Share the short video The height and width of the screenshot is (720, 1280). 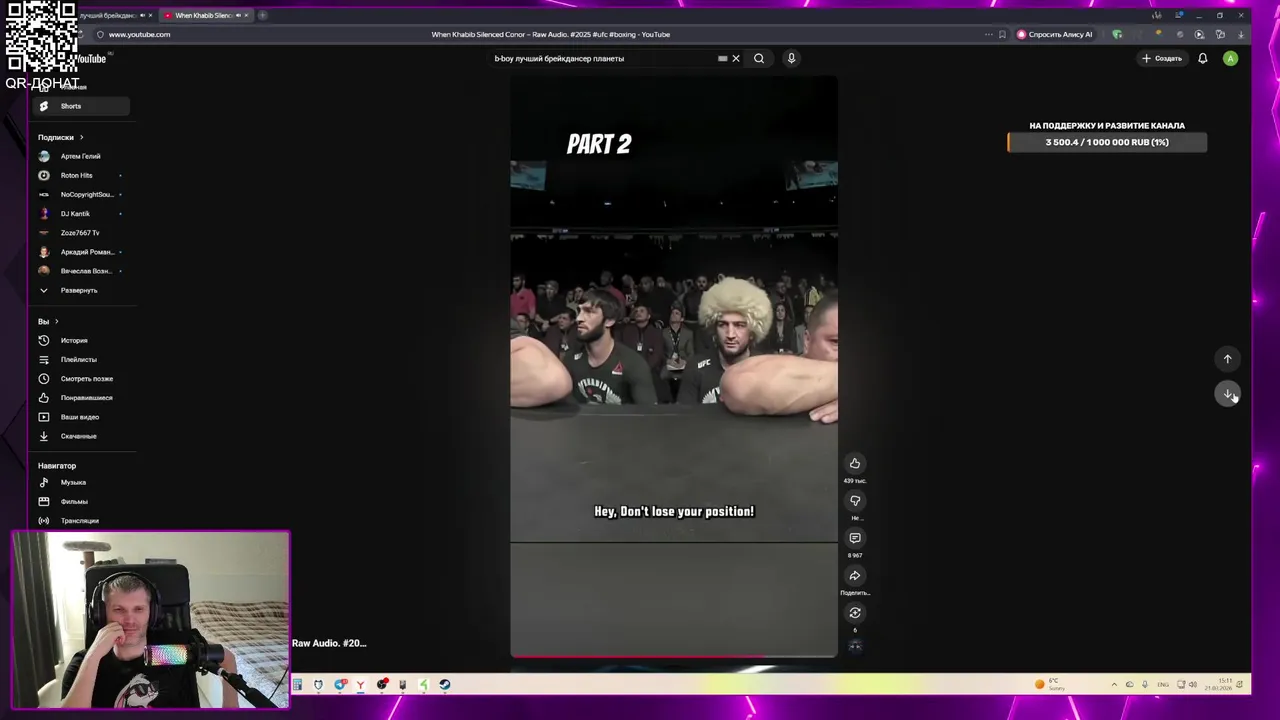(x=855, y=576)
